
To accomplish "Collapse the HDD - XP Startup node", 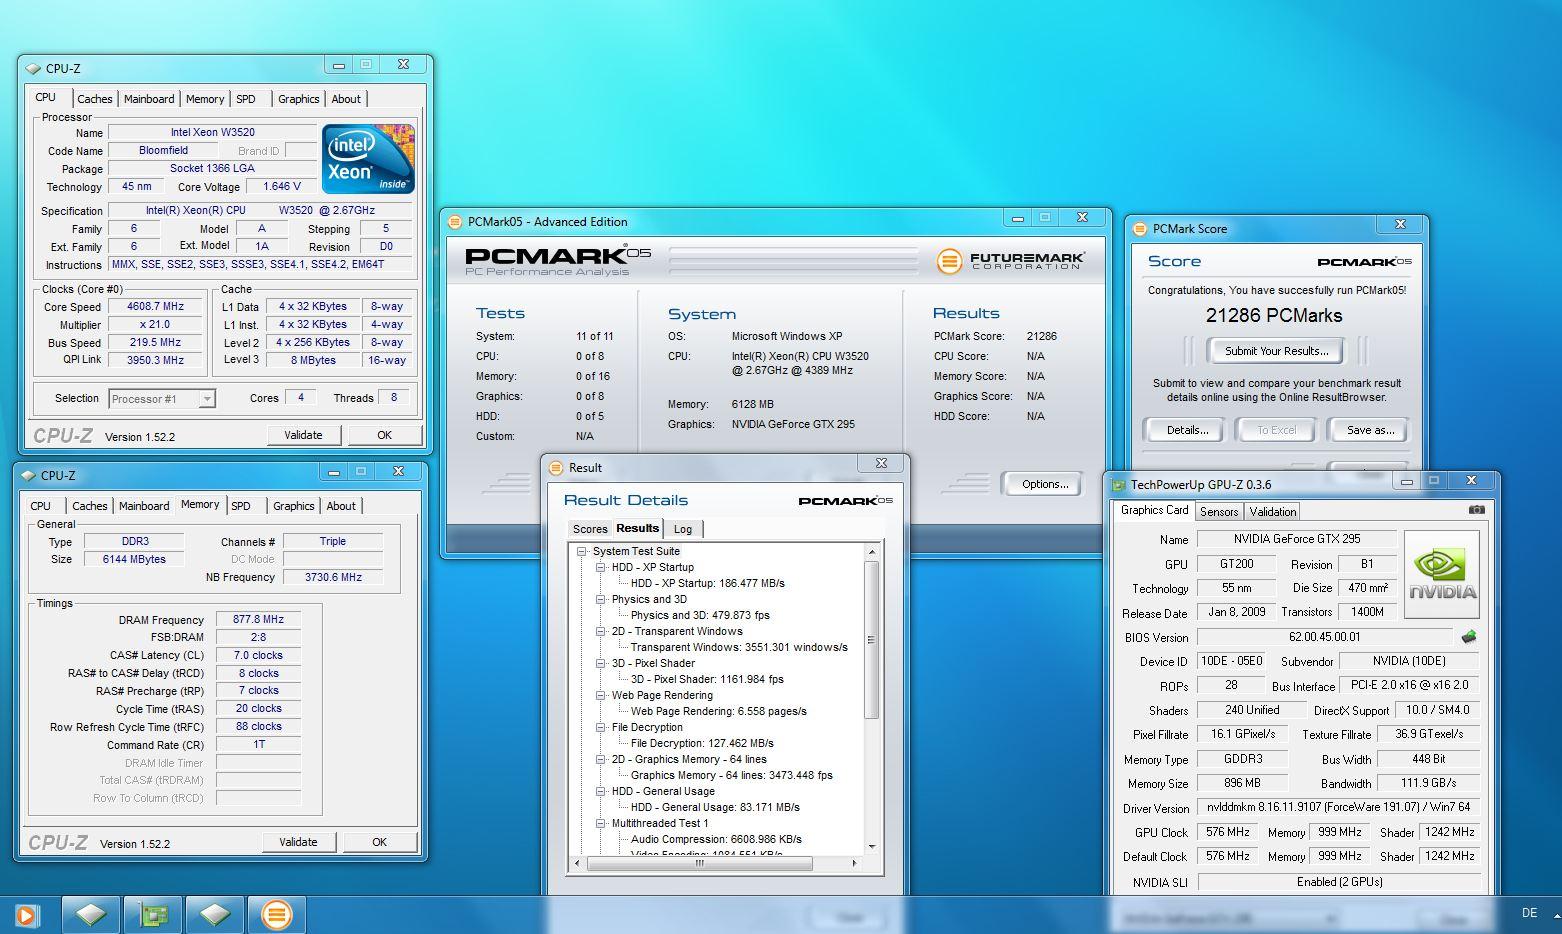I will point(601,567).
